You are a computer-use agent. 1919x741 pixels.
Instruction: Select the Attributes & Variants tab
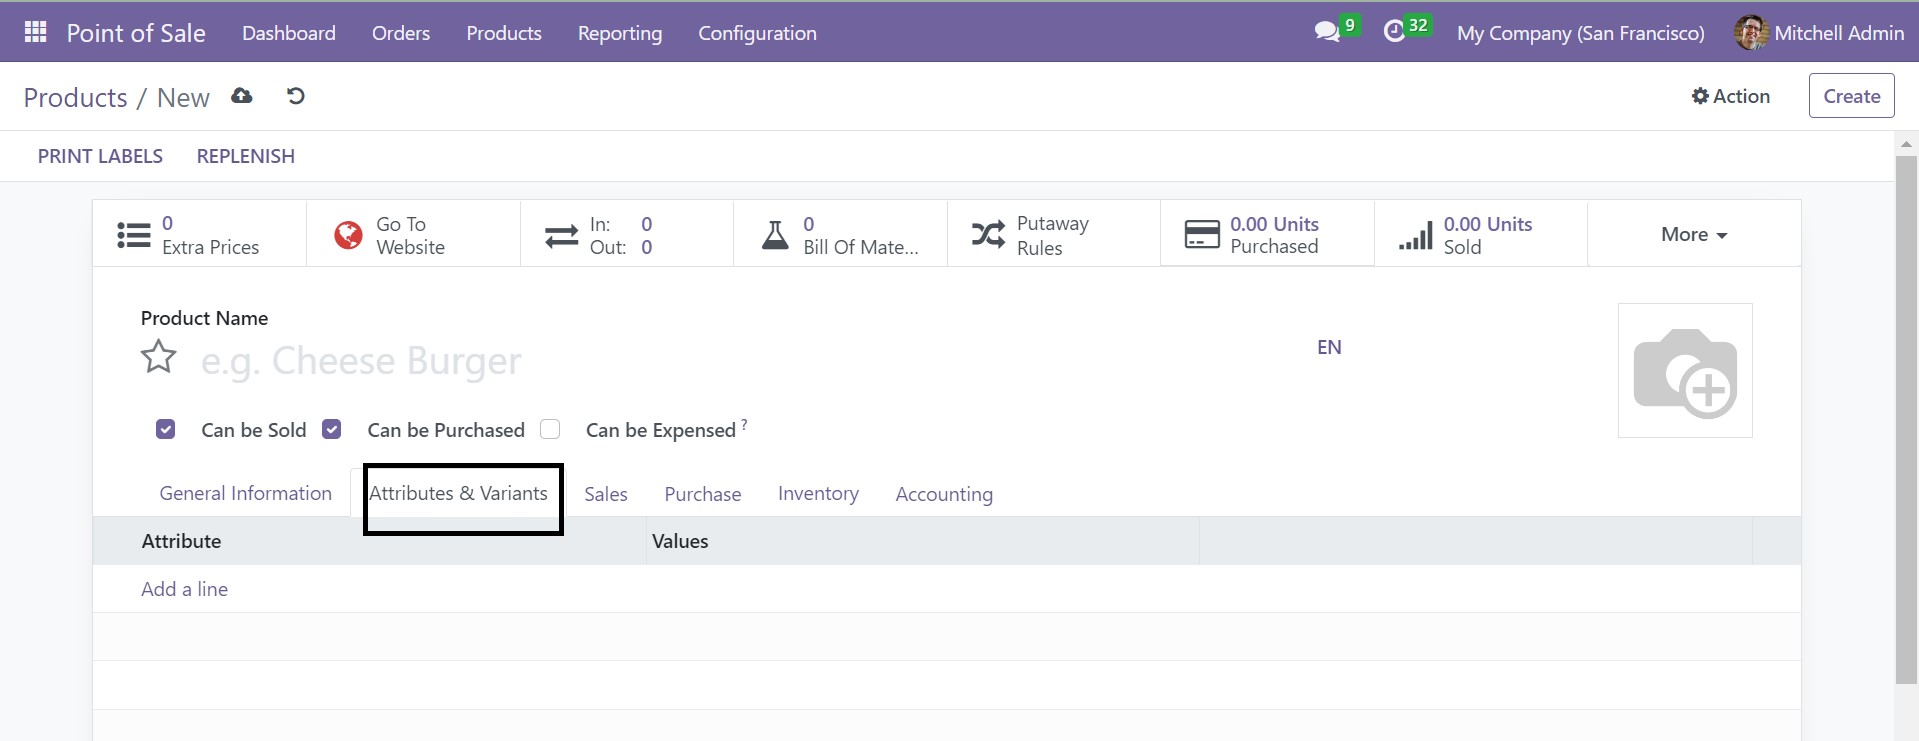point(459,493)
